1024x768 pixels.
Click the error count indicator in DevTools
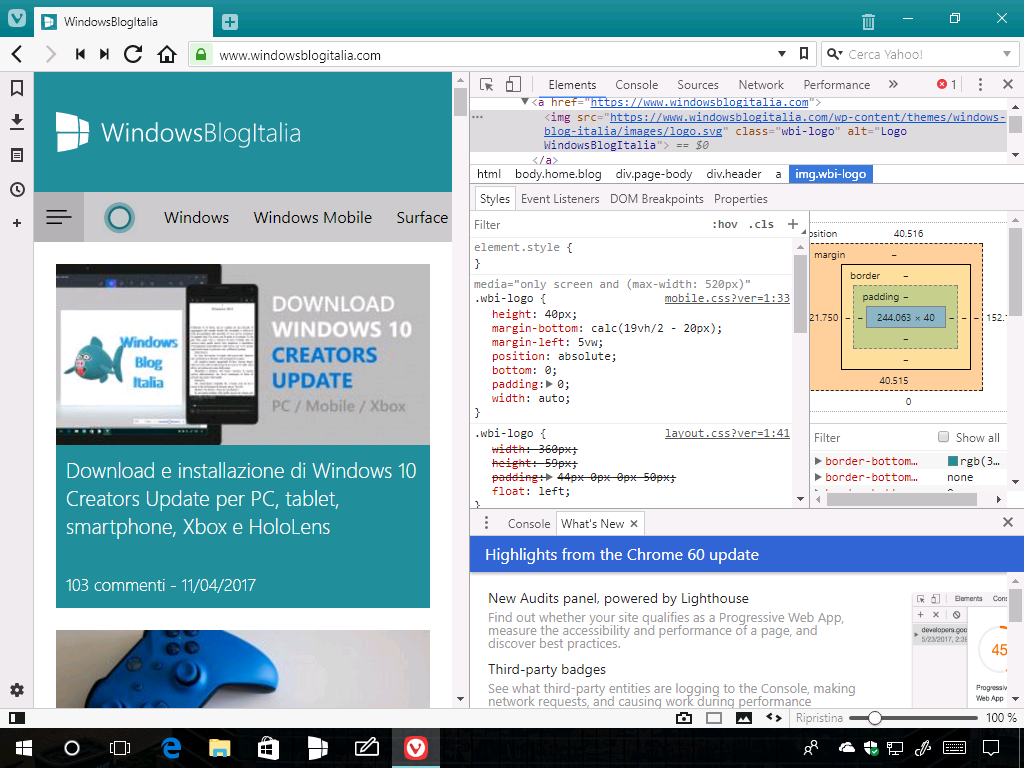pos(946,84)
